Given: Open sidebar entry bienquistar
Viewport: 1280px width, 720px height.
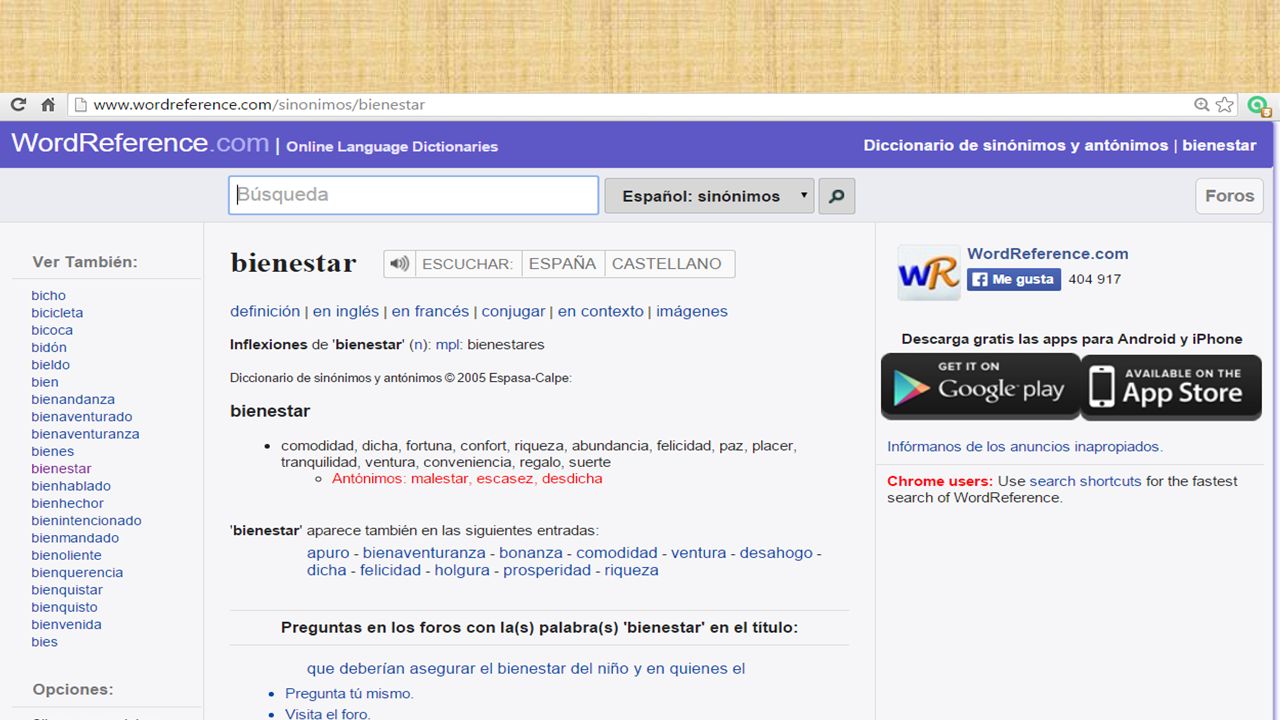Looking at the screenshot, I should coord(67,590).
